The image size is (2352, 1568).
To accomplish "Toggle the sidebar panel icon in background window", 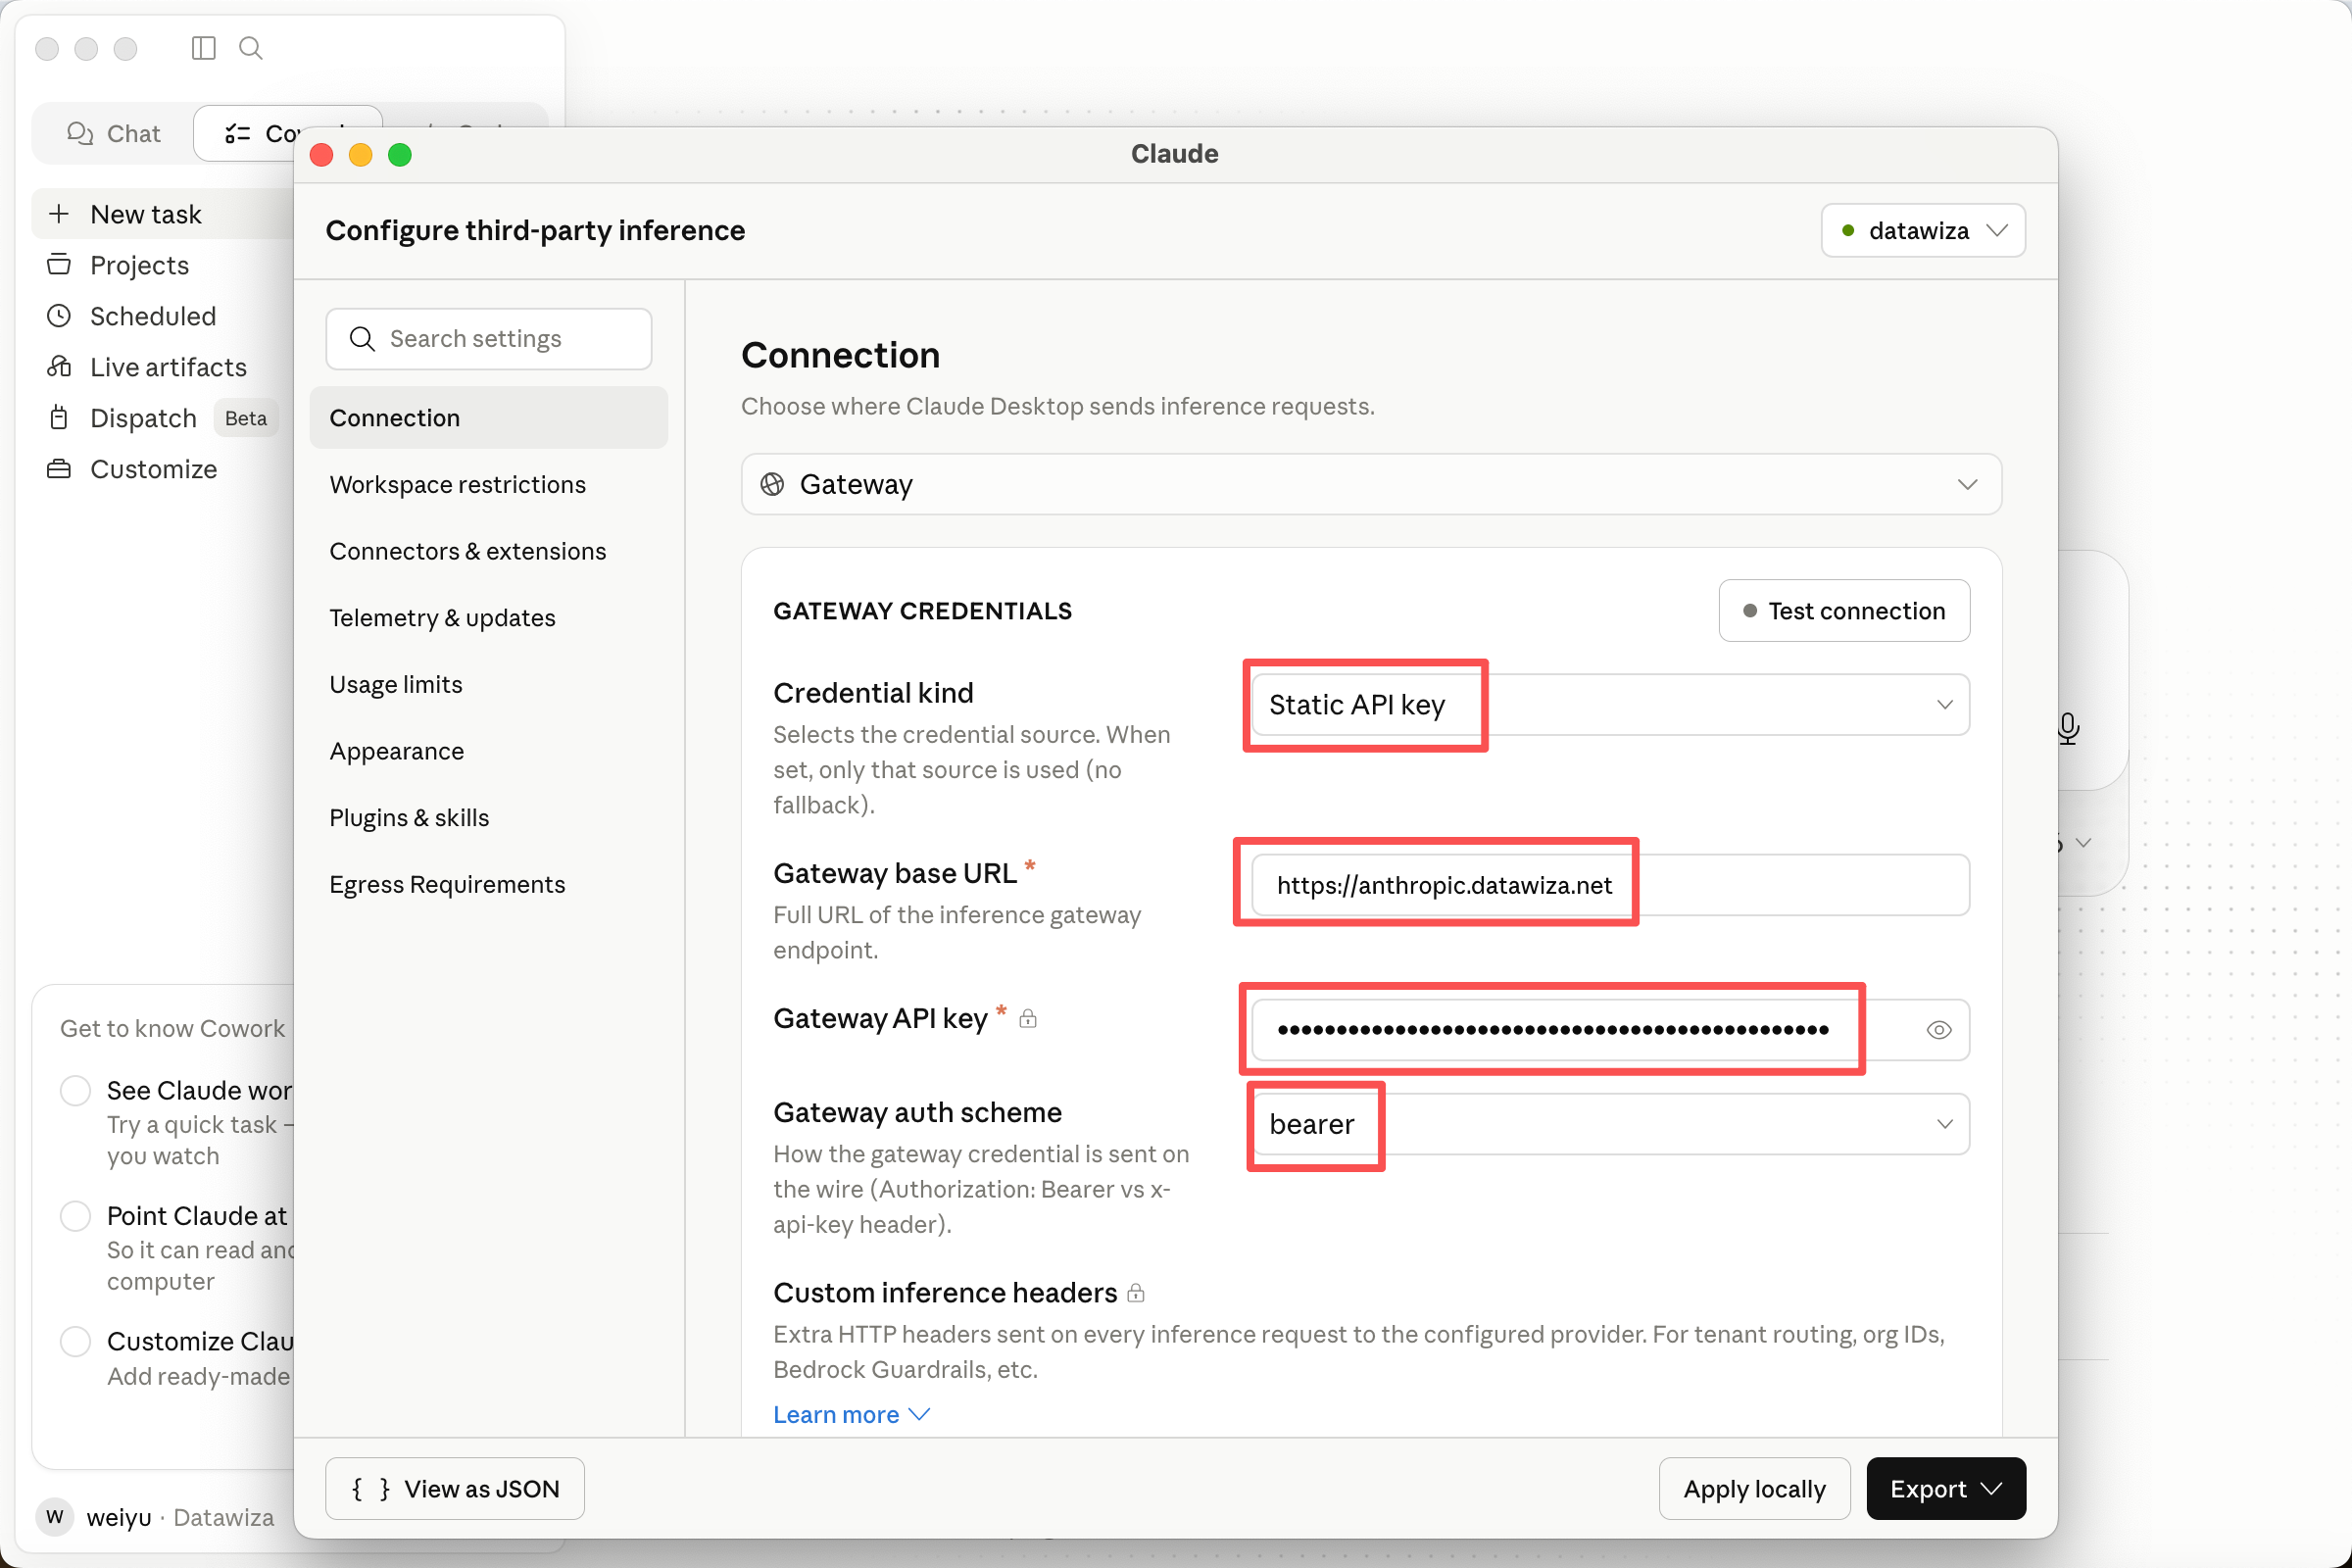I will [x=203, y=48].
